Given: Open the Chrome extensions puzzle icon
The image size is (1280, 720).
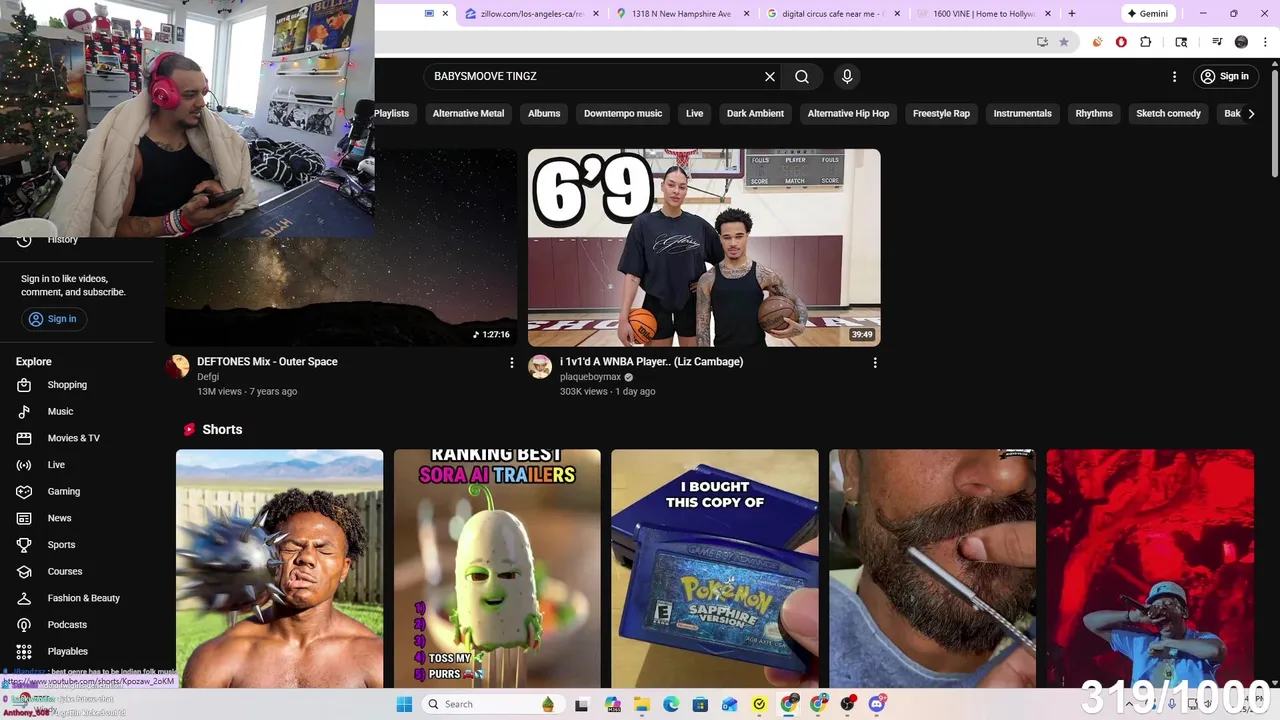Looking at the screenshot, I should tap(1146, 42).
